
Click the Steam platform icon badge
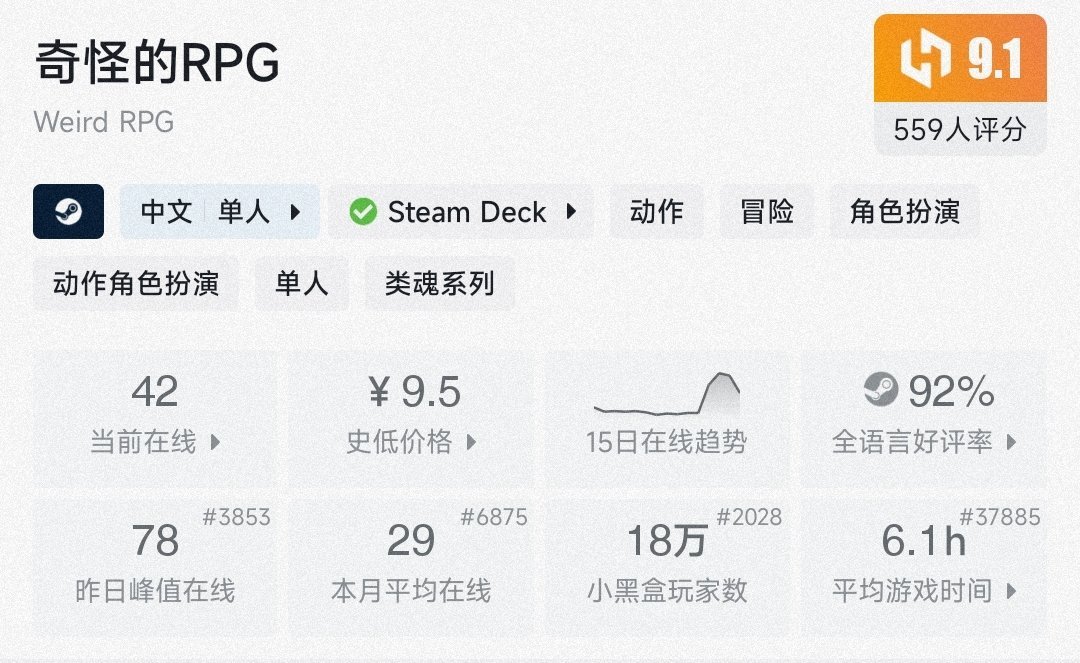(68, 212)
